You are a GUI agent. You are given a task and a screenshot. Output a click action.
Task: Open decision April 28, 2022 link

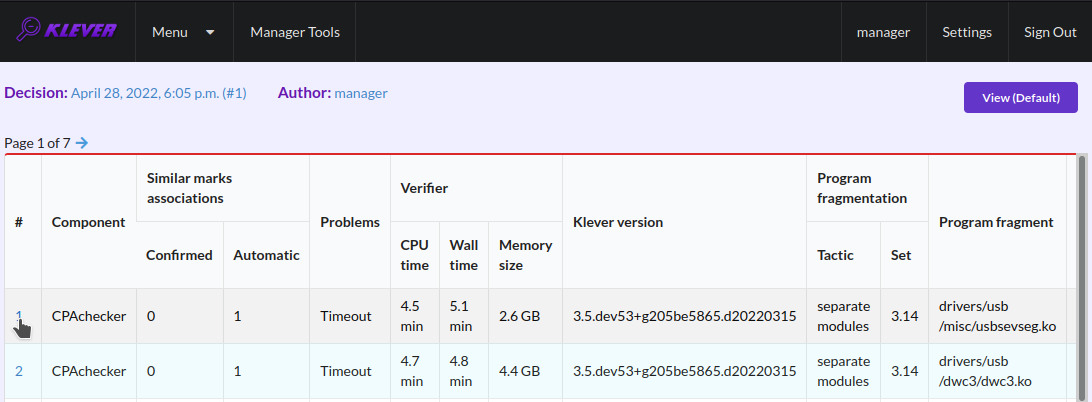[x=159, y=93]
